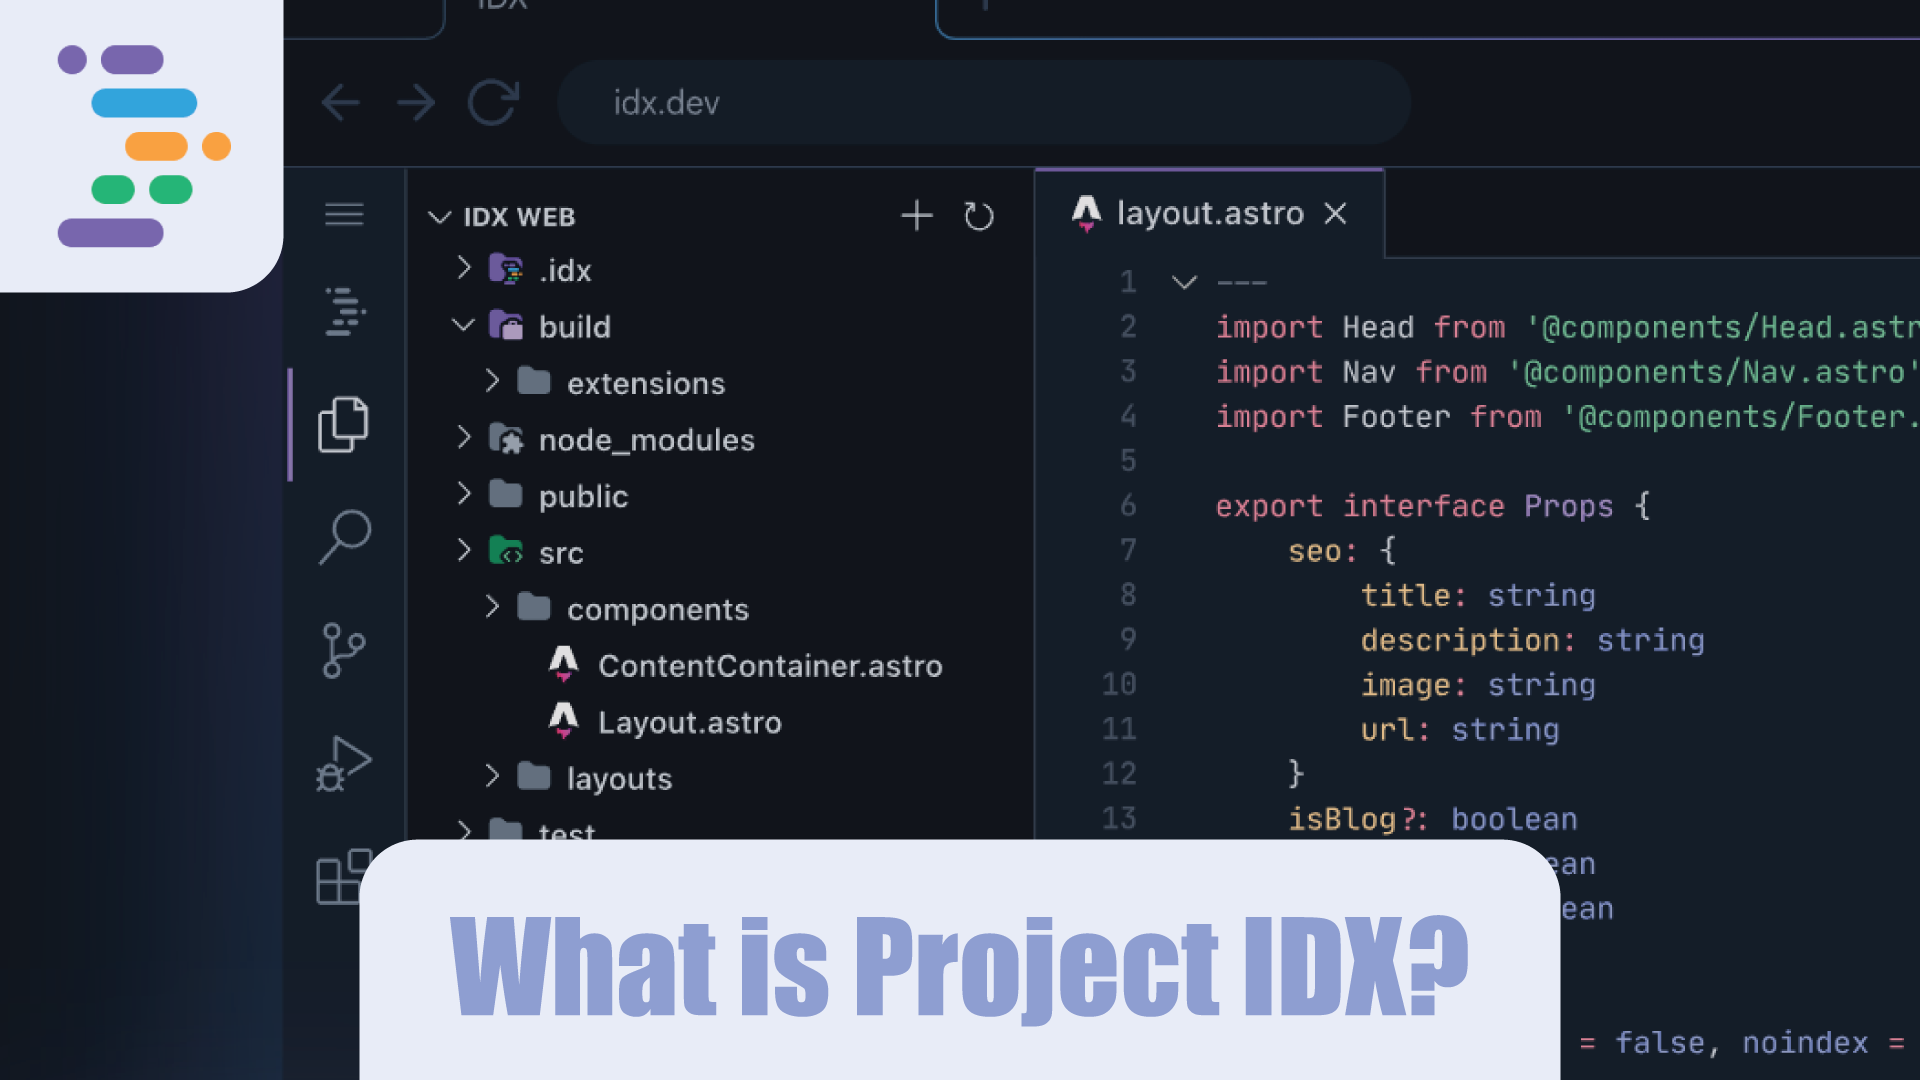Click "export interface Props" code line
Viewport: 1920px width, 1080px height.
[x=1432, y=506]
